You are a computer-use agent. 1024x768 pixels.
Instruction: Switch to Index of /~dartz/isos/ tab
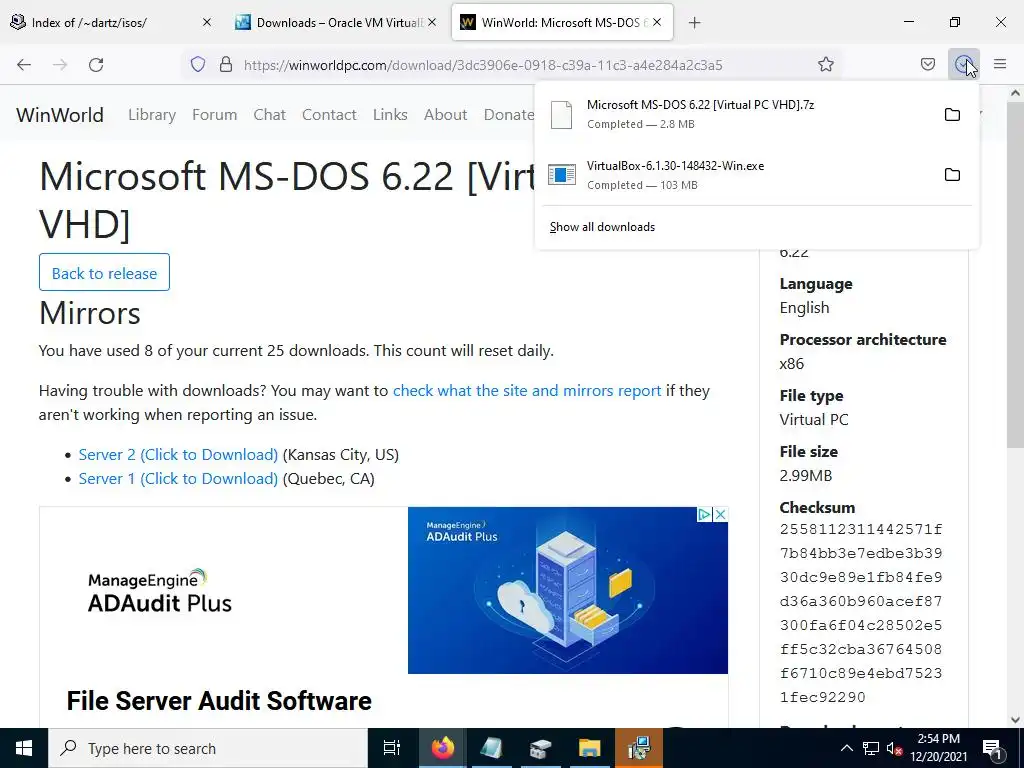coord(111,22)
